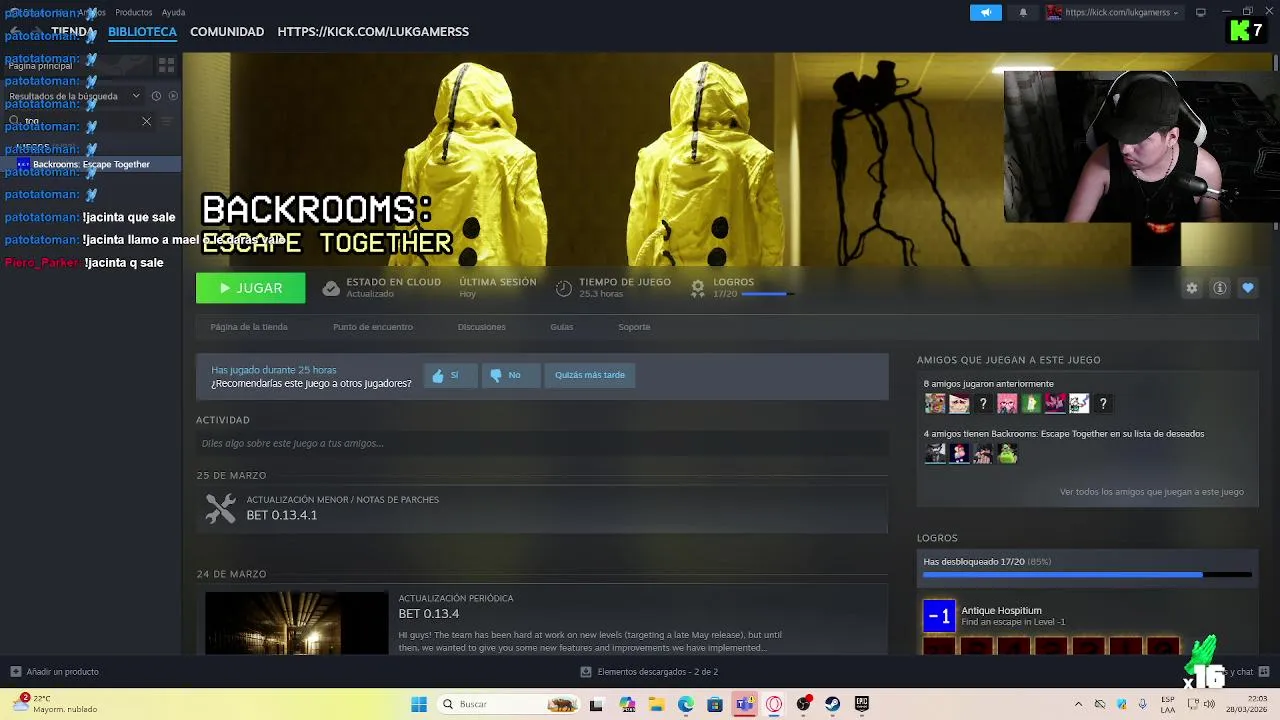This screenshot has width=1280, height=720.
Task: Open the game info circle icon
Action: coord(1220,288)
